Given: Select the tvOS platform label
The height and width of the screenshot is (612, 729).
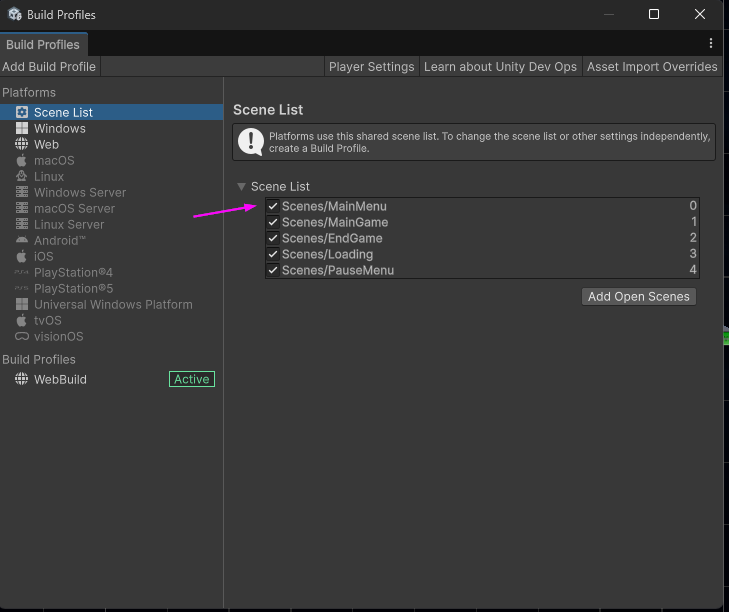Looking at the screenshot, I should coord(48,320).
